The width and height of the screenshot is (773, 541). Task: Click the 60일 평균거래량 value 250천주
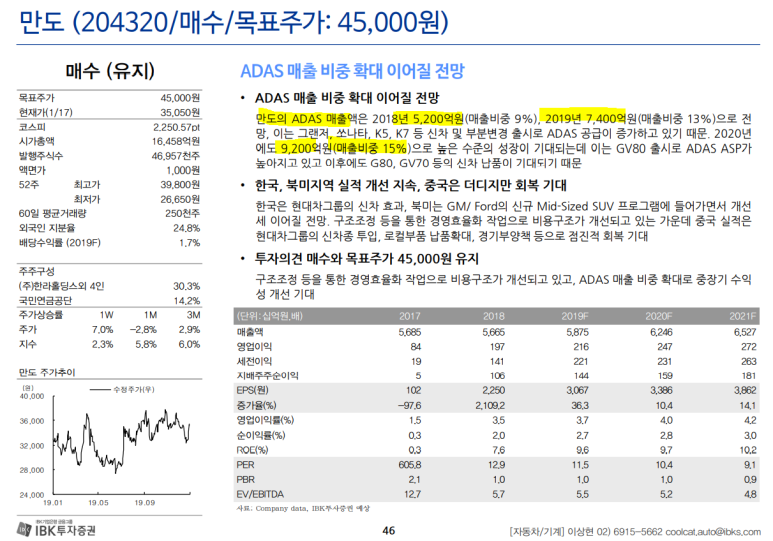182,213
